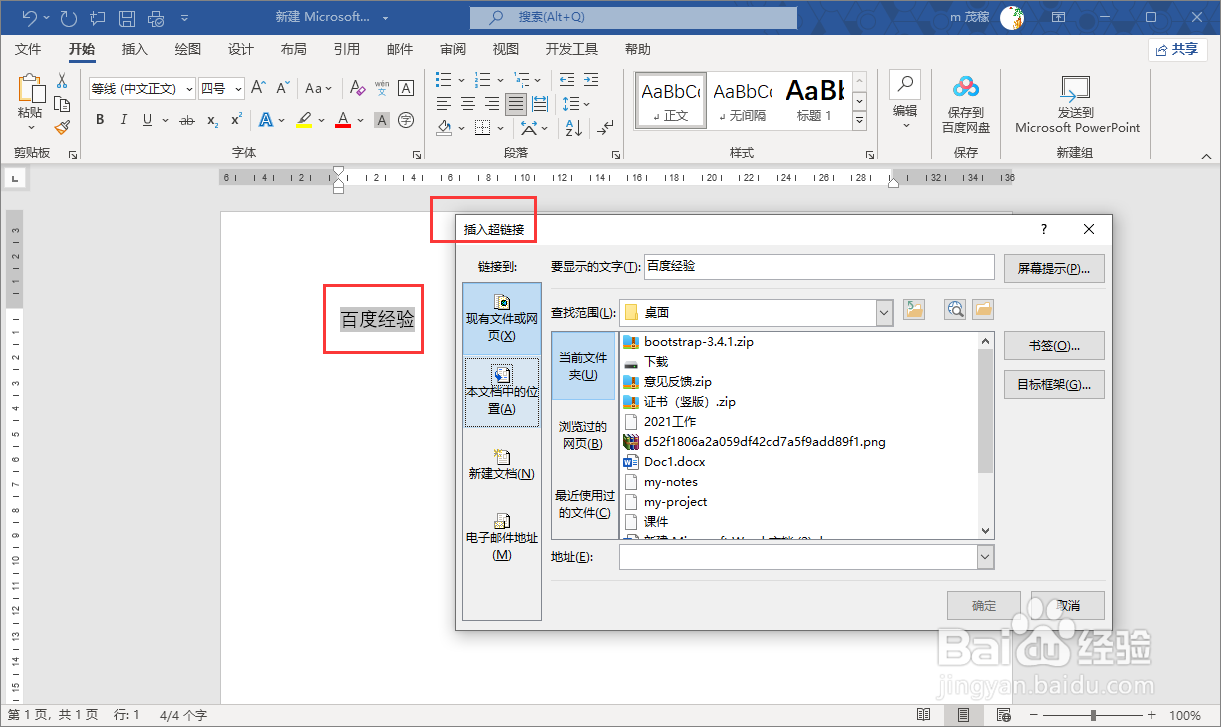
Task: Select the Format Painter brush
Action: pos(62,127)
